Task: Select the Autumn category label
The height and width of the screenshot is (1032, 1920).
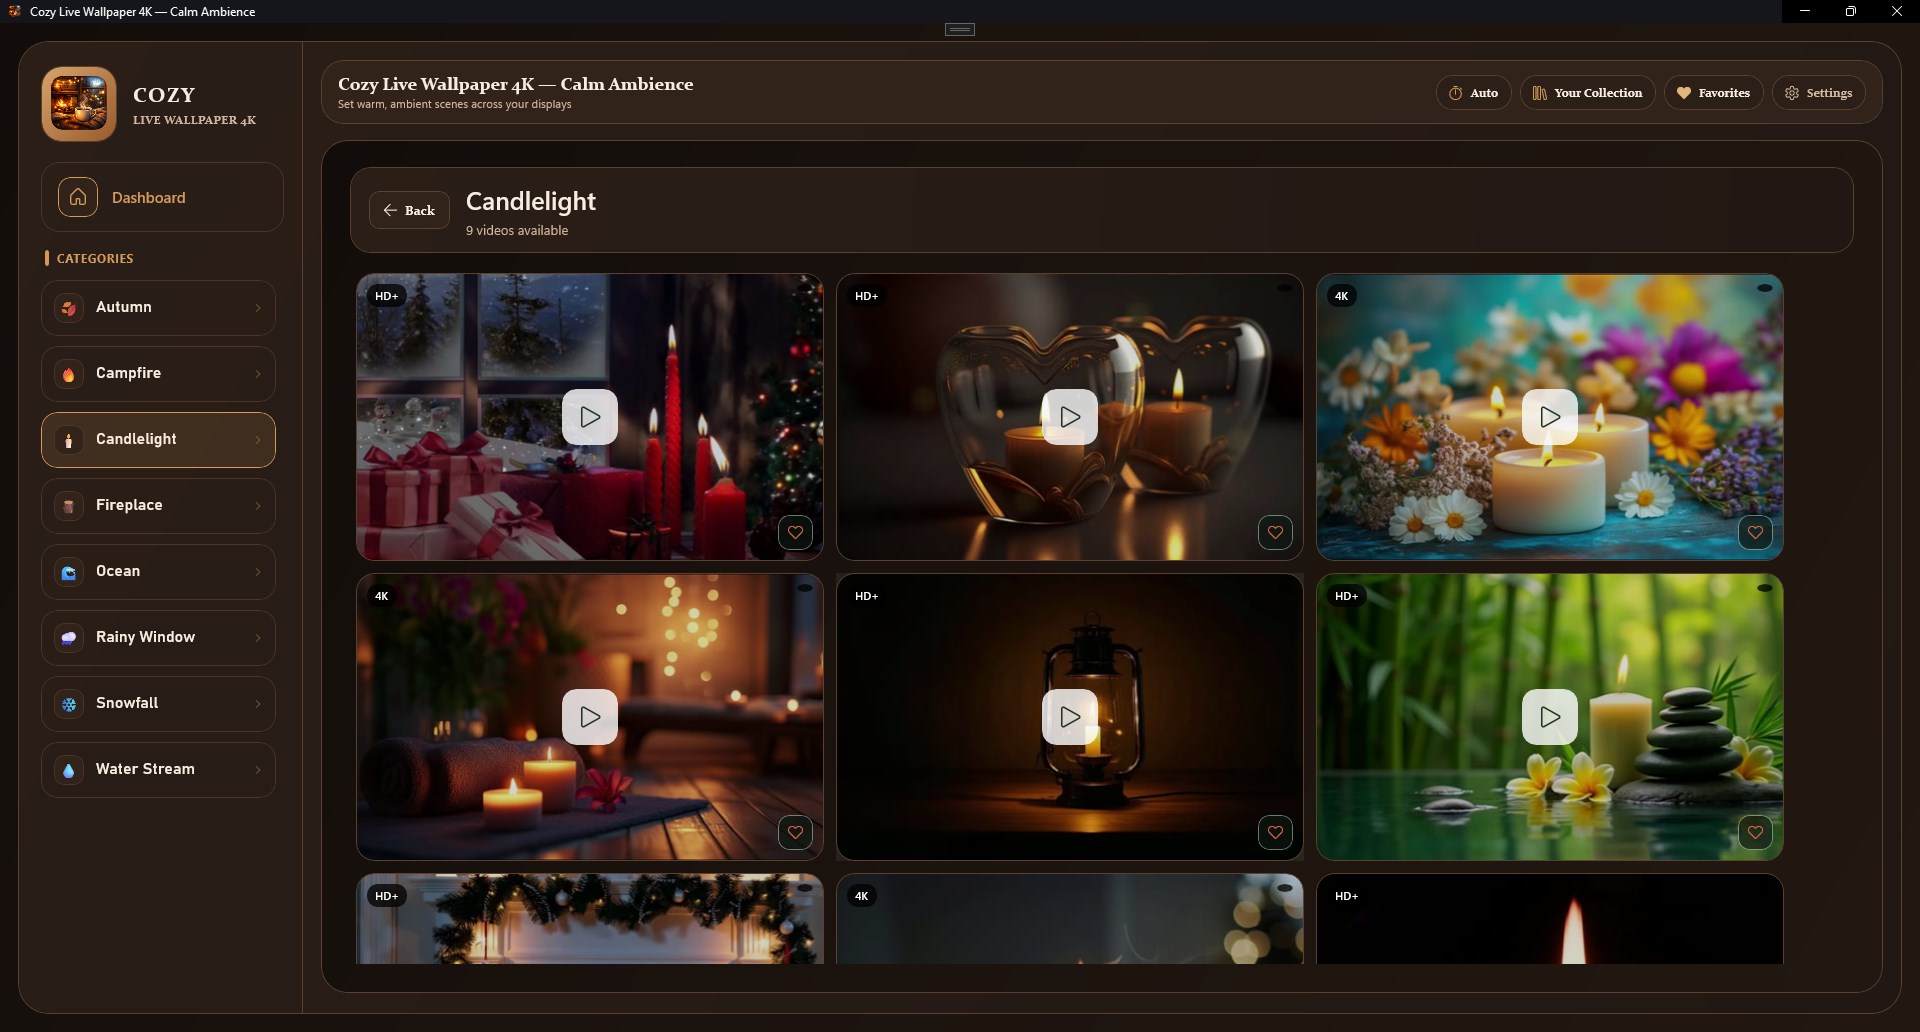Action: (x=124, y=307)
